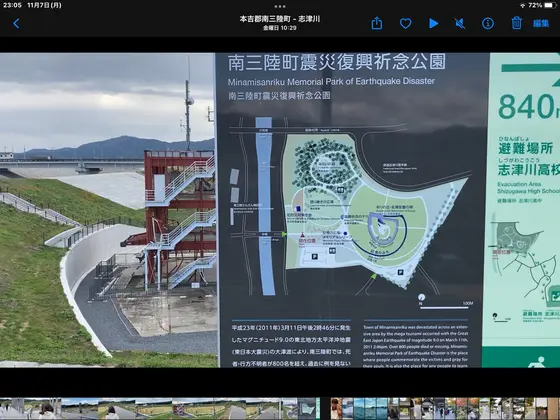Unmute the video with the speaker icon
The height and width of the screenshot is (420, 560).
[x=460, y=24]
